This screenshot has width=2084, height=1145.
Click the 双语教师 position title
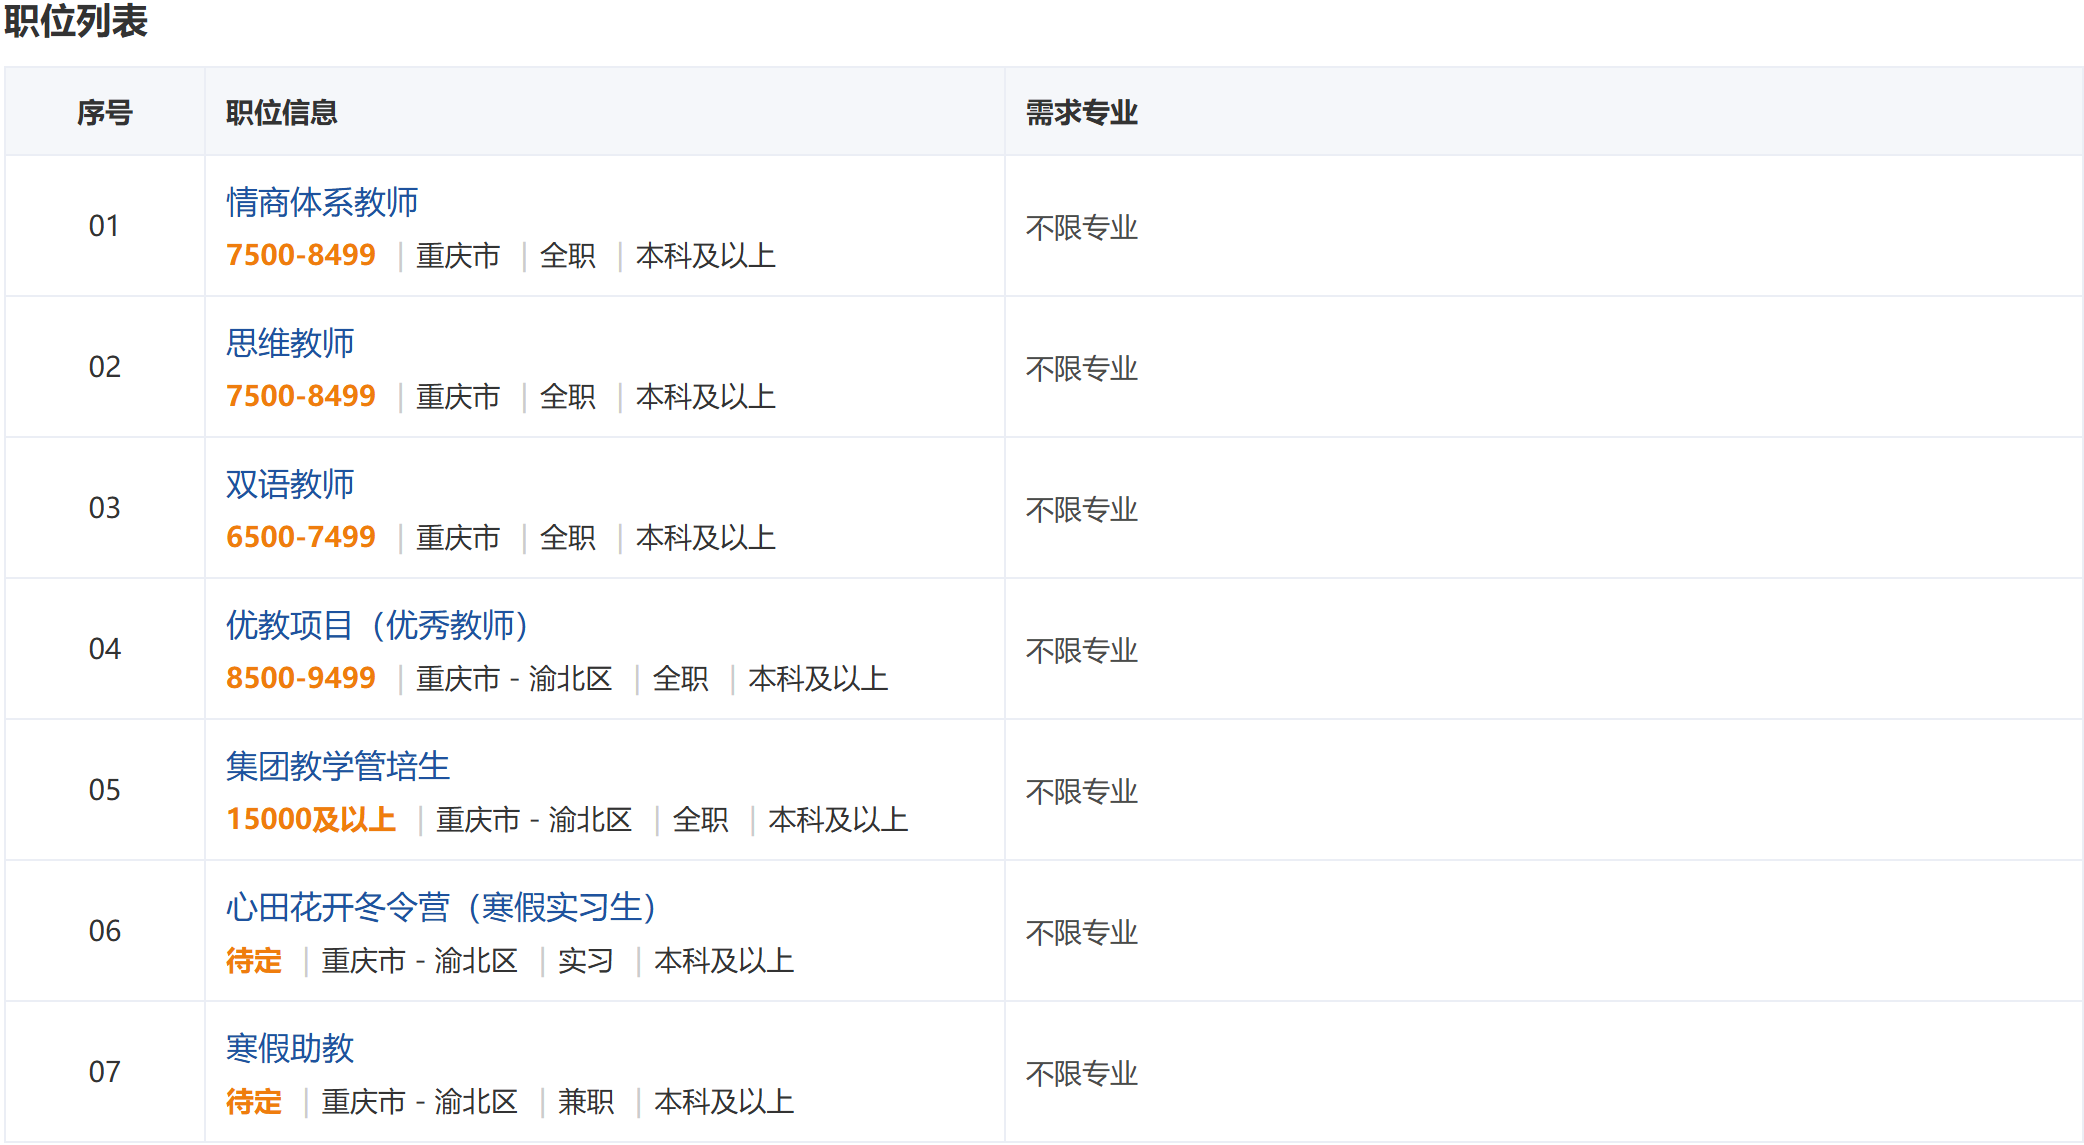coord(290,484)
